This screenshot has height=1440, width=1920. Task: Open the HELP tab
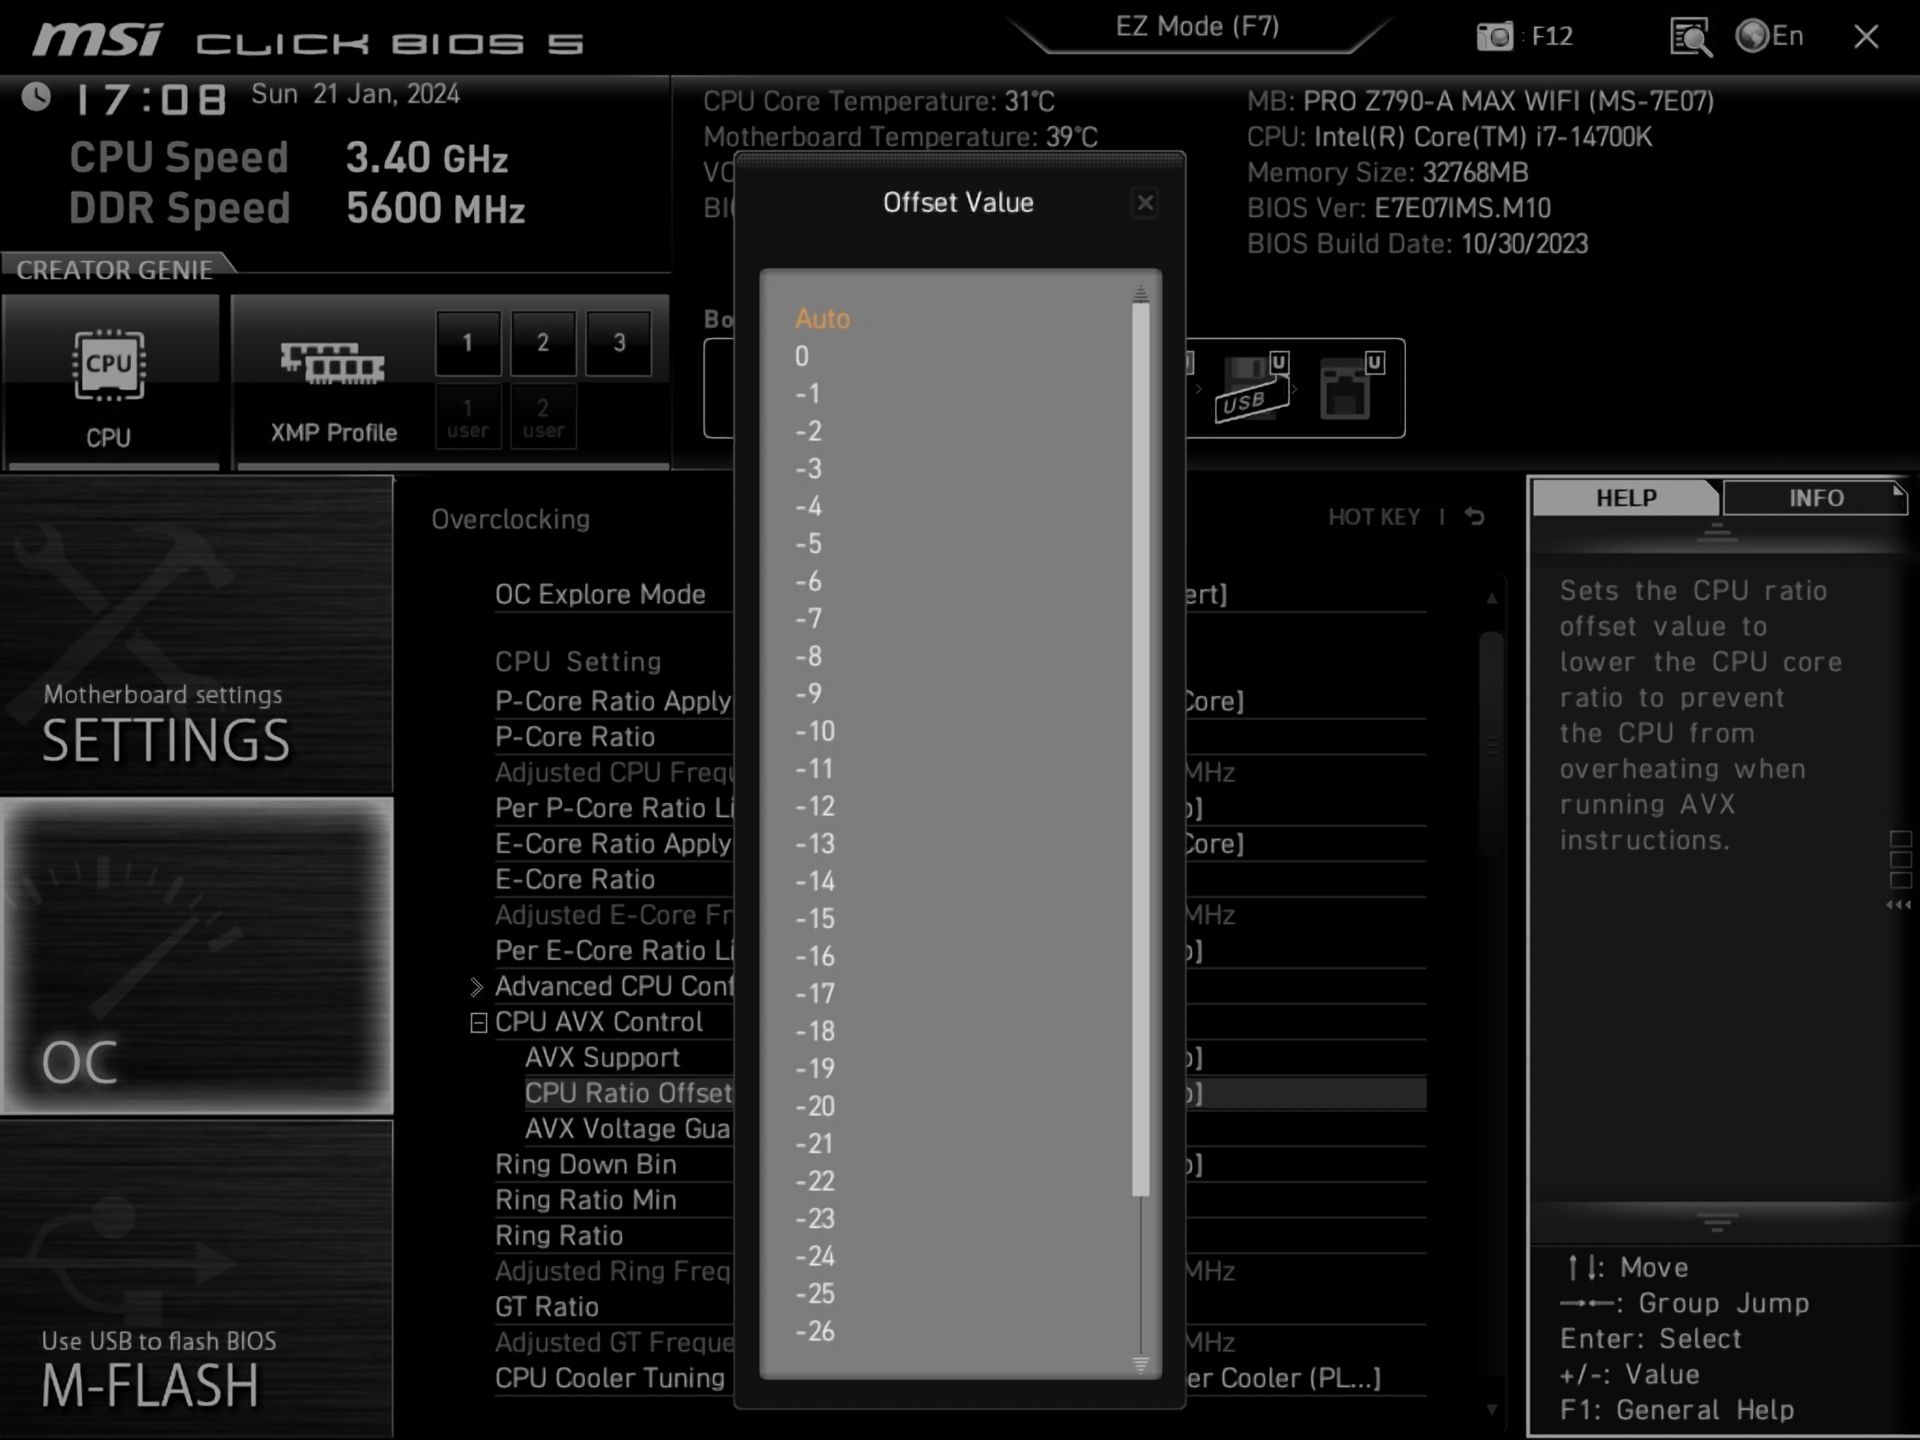[x=1626, y=498]
